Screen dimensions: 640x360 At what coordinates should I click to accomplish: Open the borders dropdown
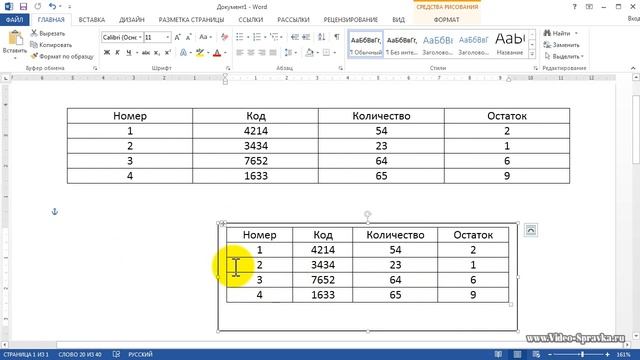(334, 53)
